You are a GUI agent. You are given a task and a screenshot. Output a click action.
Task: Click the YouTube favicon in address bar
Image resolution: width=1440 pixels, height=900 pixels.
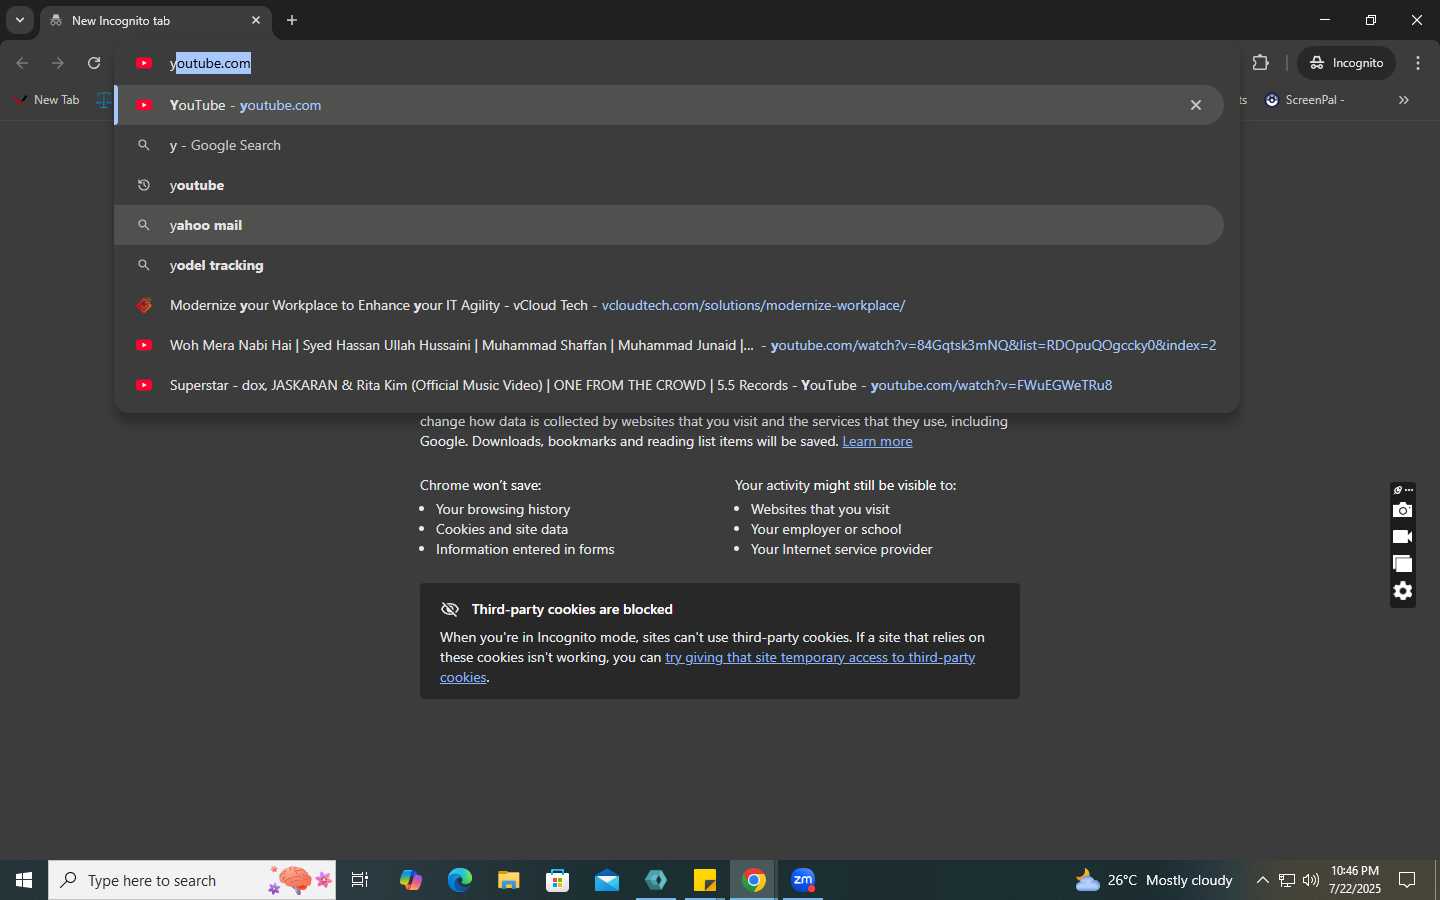[x=144, y=63]
